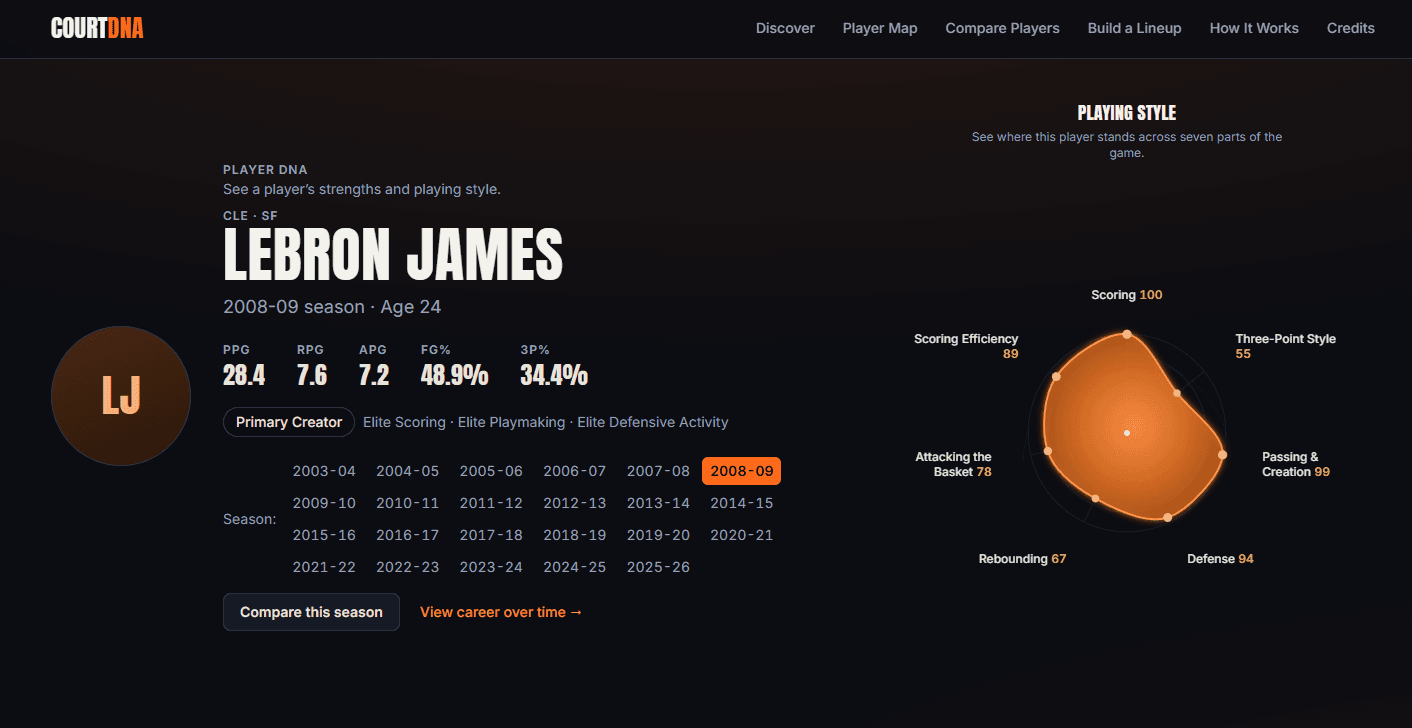Image resolution: width=1412 pixels, height=728 pixels.
Task: Select the 2015-16 season
Action: pos(324,535)
